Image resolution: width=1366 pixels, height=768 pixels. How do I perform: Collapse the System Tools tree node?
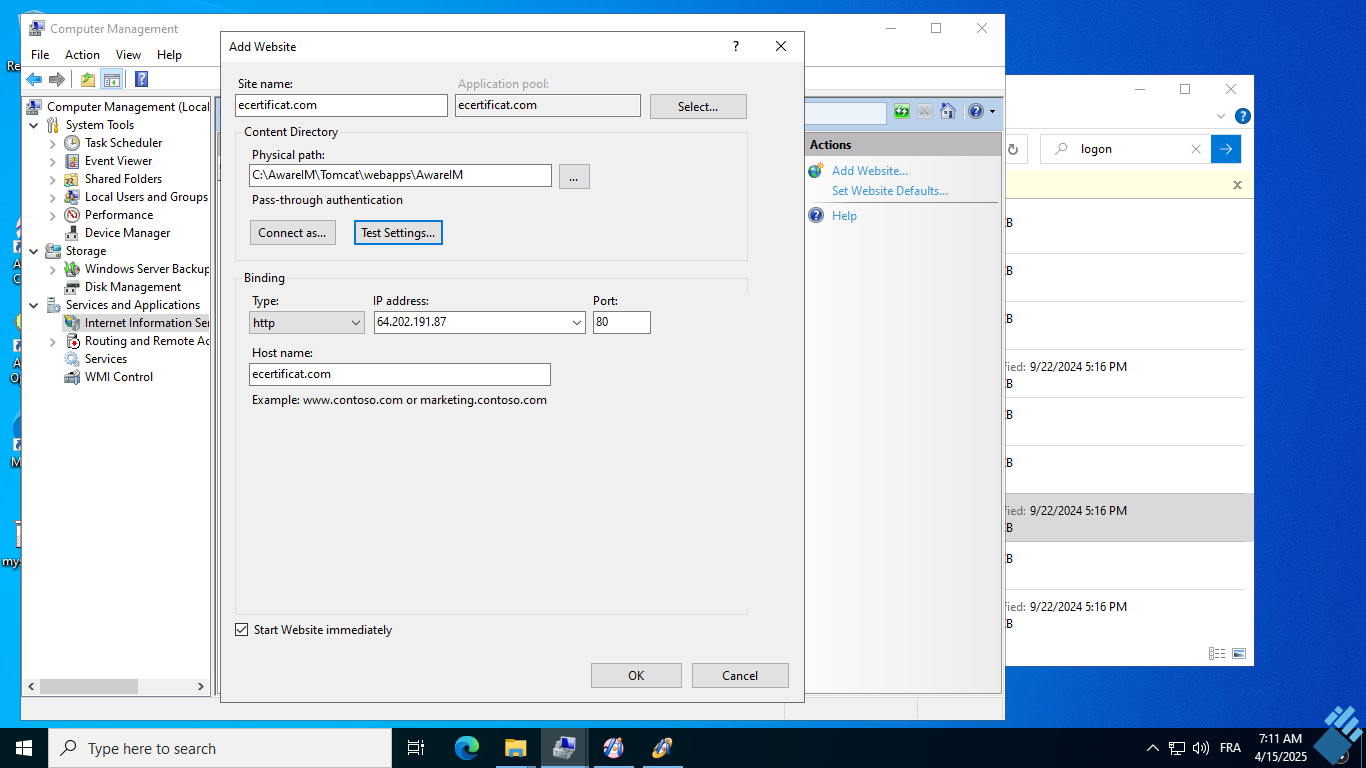point(34,125)
